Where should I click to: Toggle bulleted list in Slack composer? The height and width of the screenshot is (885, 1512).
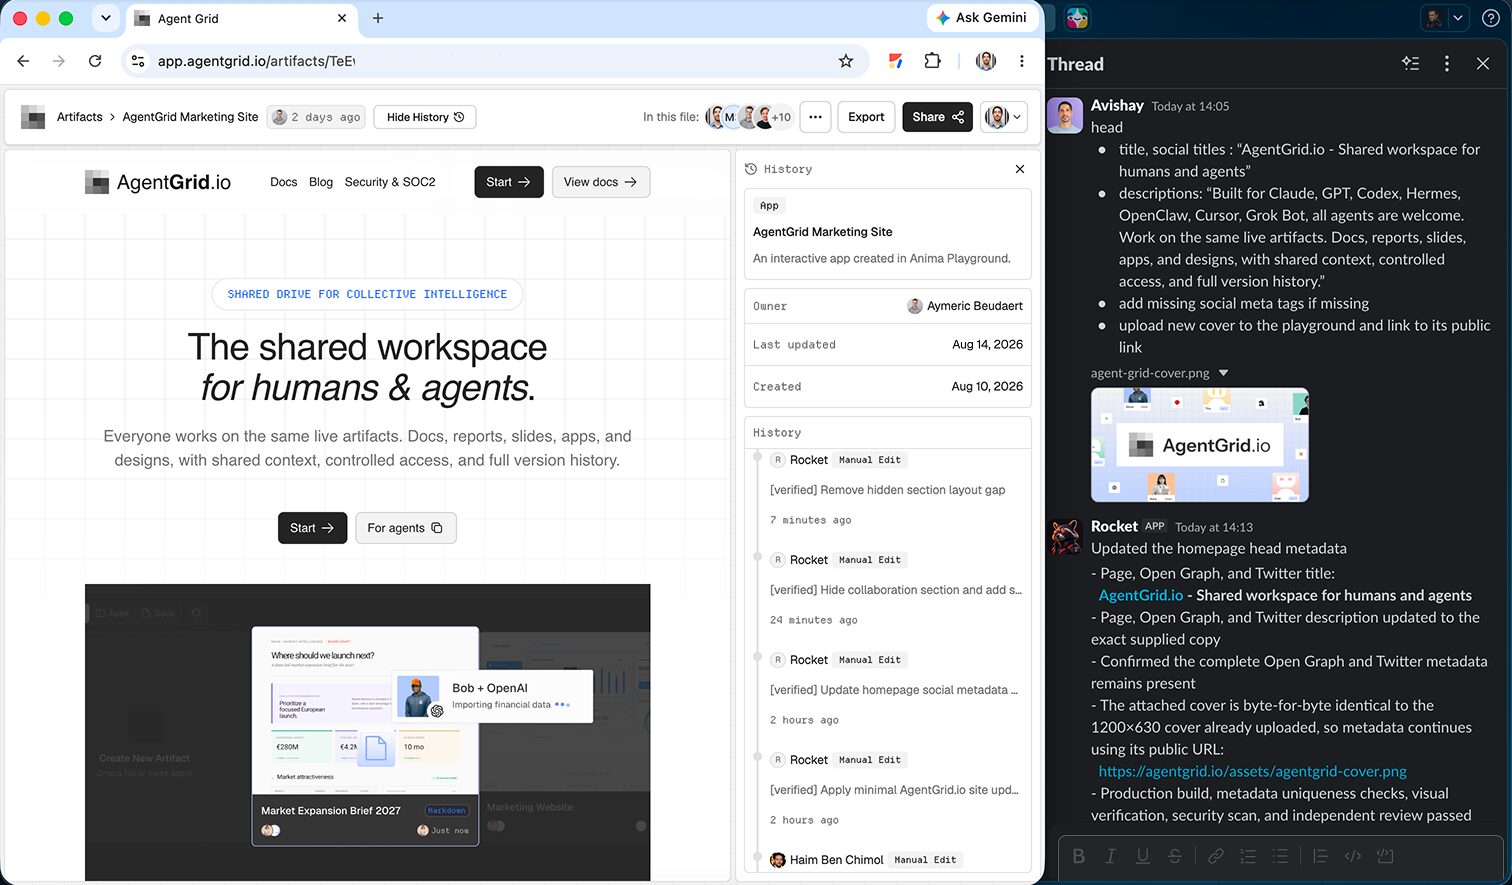tap(1279, 856)
